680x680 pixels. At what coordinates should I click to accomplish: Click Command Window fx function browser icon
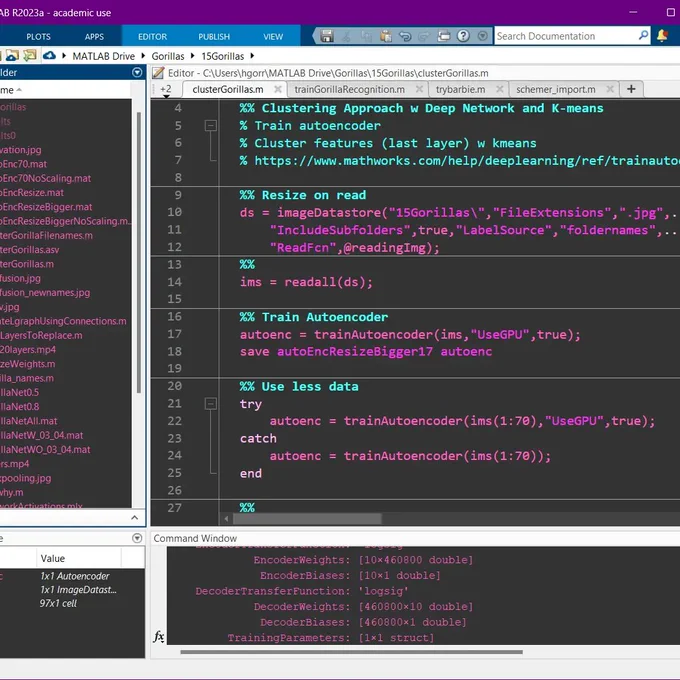coord(159,637)
